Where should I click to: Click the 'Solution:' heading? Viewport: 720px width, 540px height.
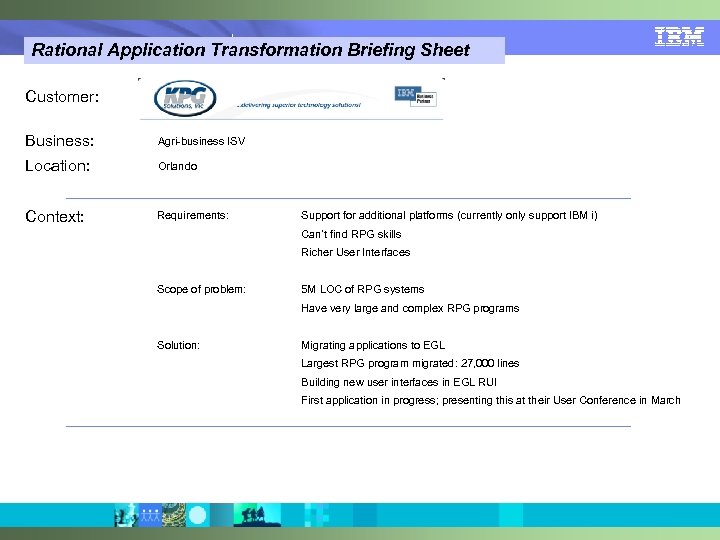point(178,345)
